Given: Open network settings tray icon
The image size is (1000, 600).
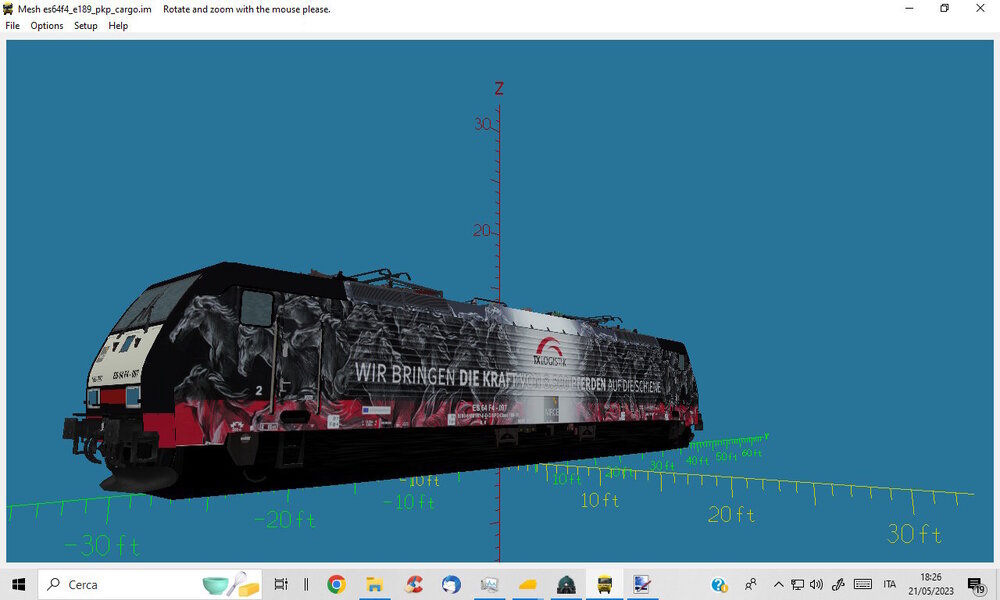Looking at the screenshot, I should [797, 584].
